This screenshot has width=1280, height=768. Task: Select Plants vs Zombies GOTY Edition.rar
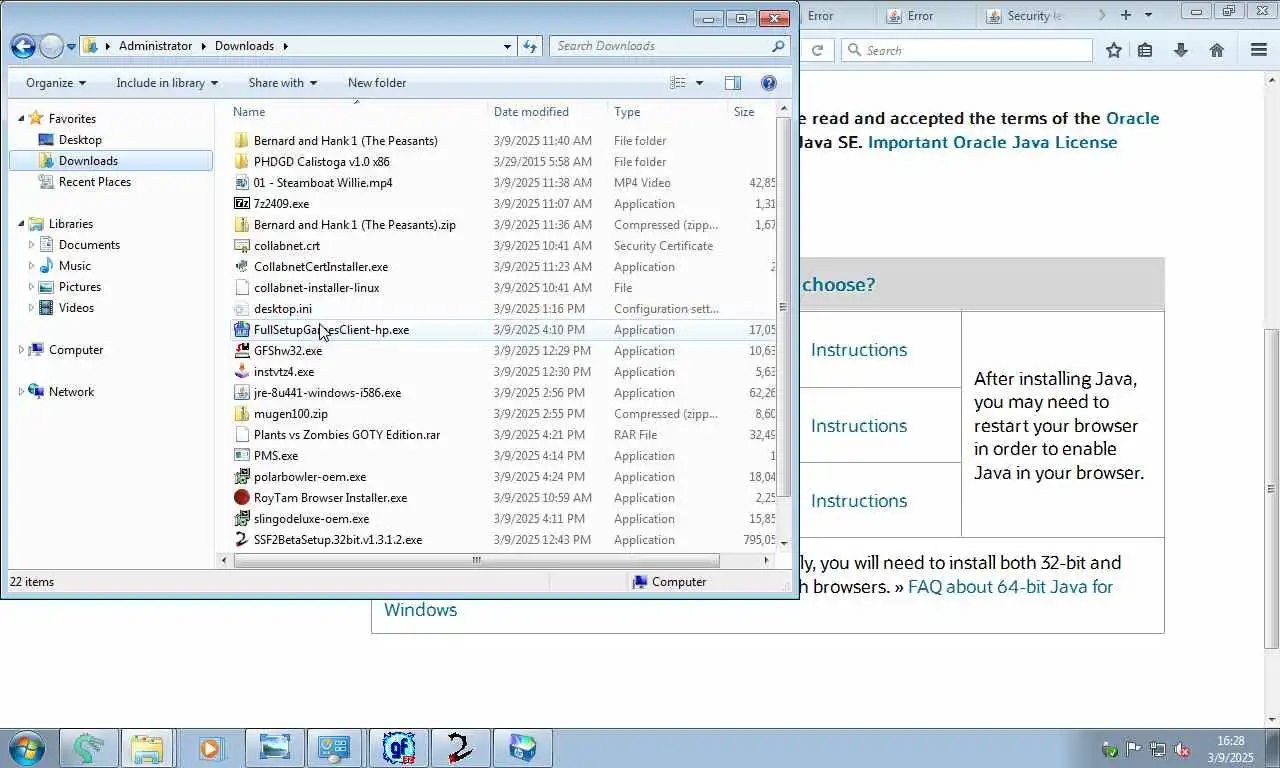coord(347,435)
